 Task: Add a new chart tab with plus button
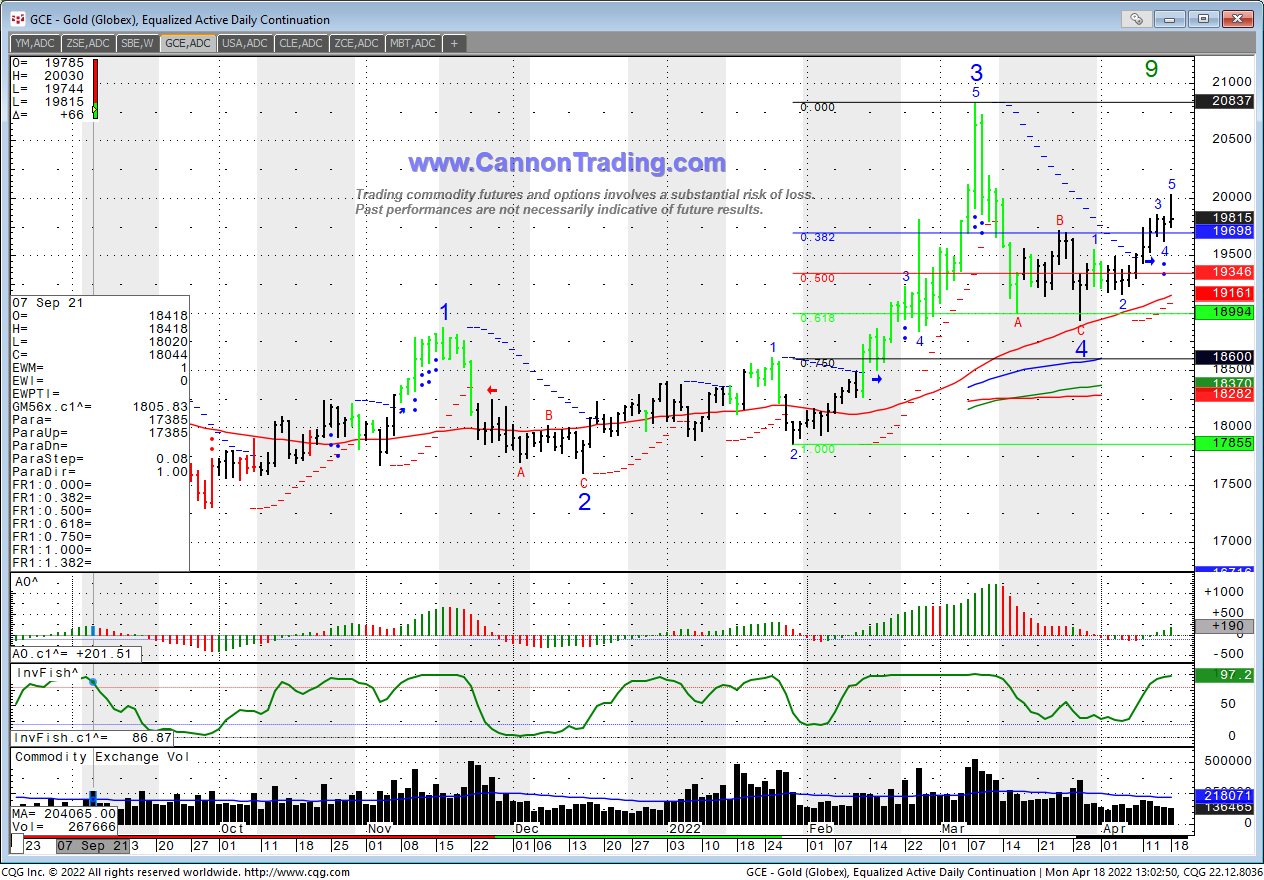pos(455,43)
